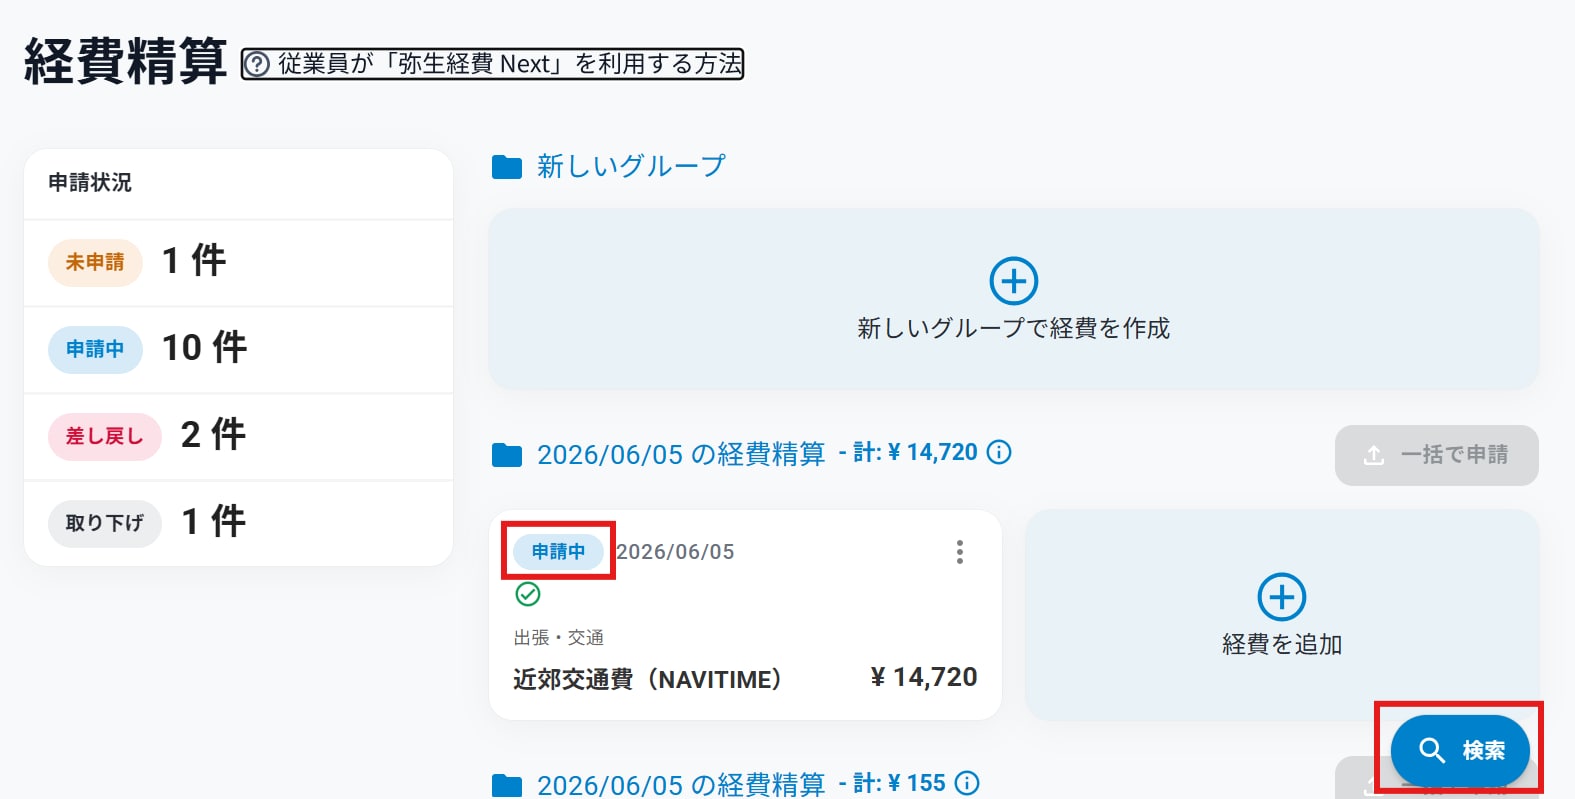Image resolution: width=1575 pixels, height=799 pixels.
Task: Click the 経費精算 page title
Action: (x=126, y=62)
